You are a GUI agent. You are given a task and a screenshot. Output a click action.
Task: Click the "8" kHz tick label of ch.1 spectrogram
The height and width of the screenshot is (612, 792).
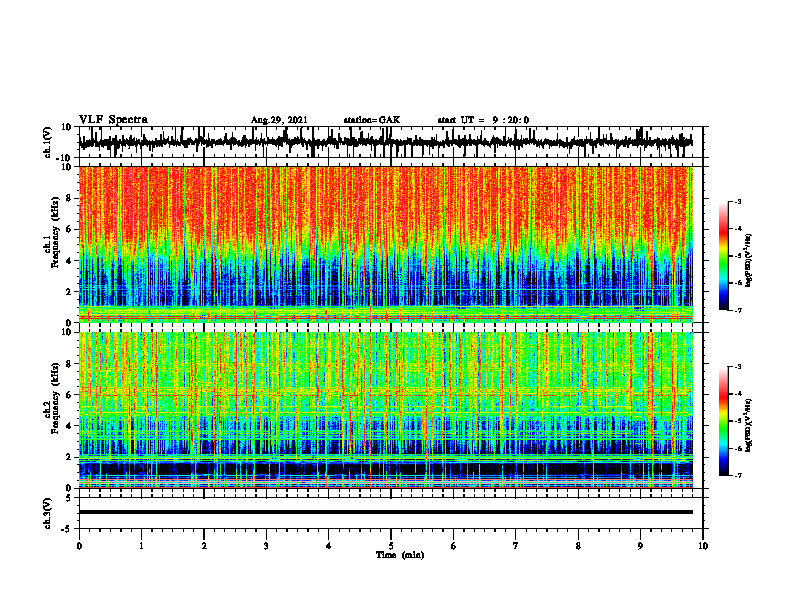pos(69,198)
